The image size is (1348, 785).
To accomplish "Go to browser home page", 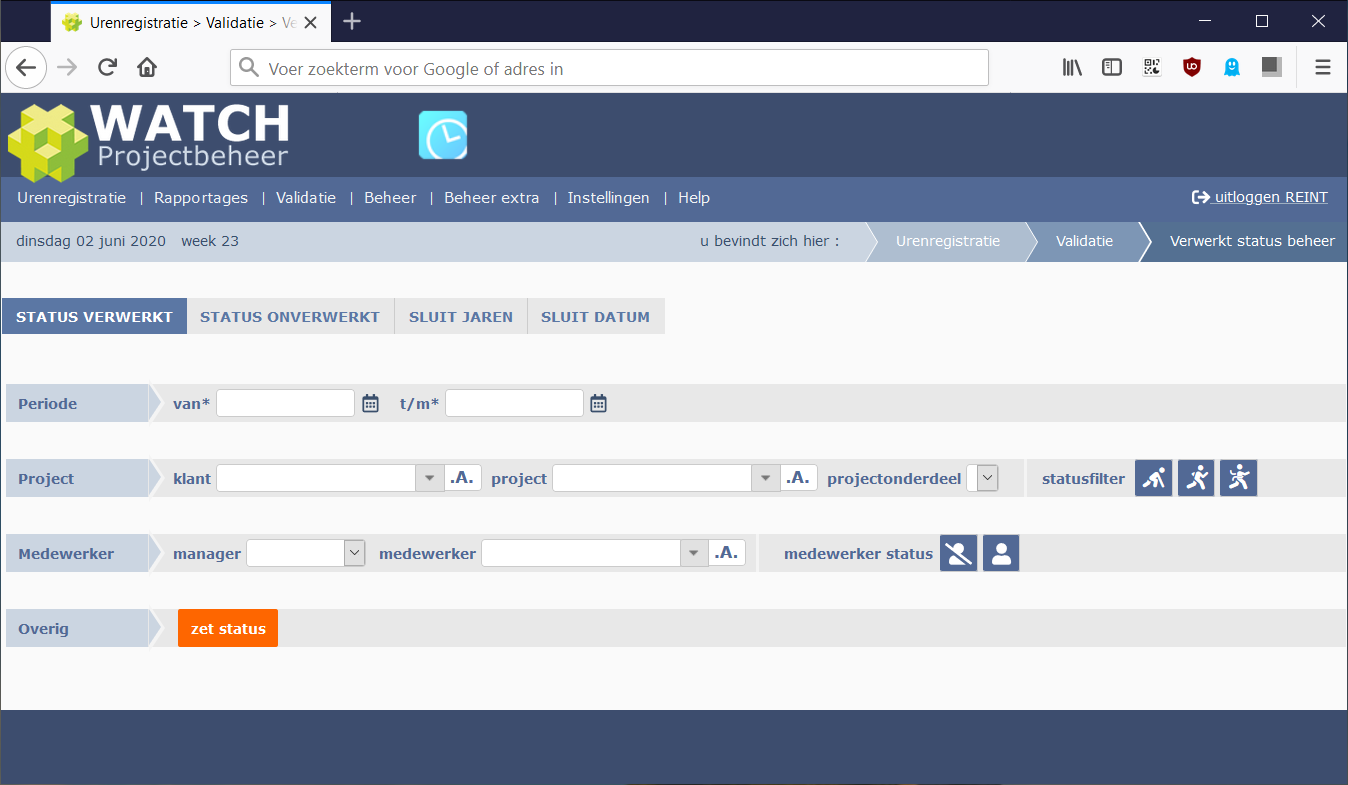I will point(147,68).
